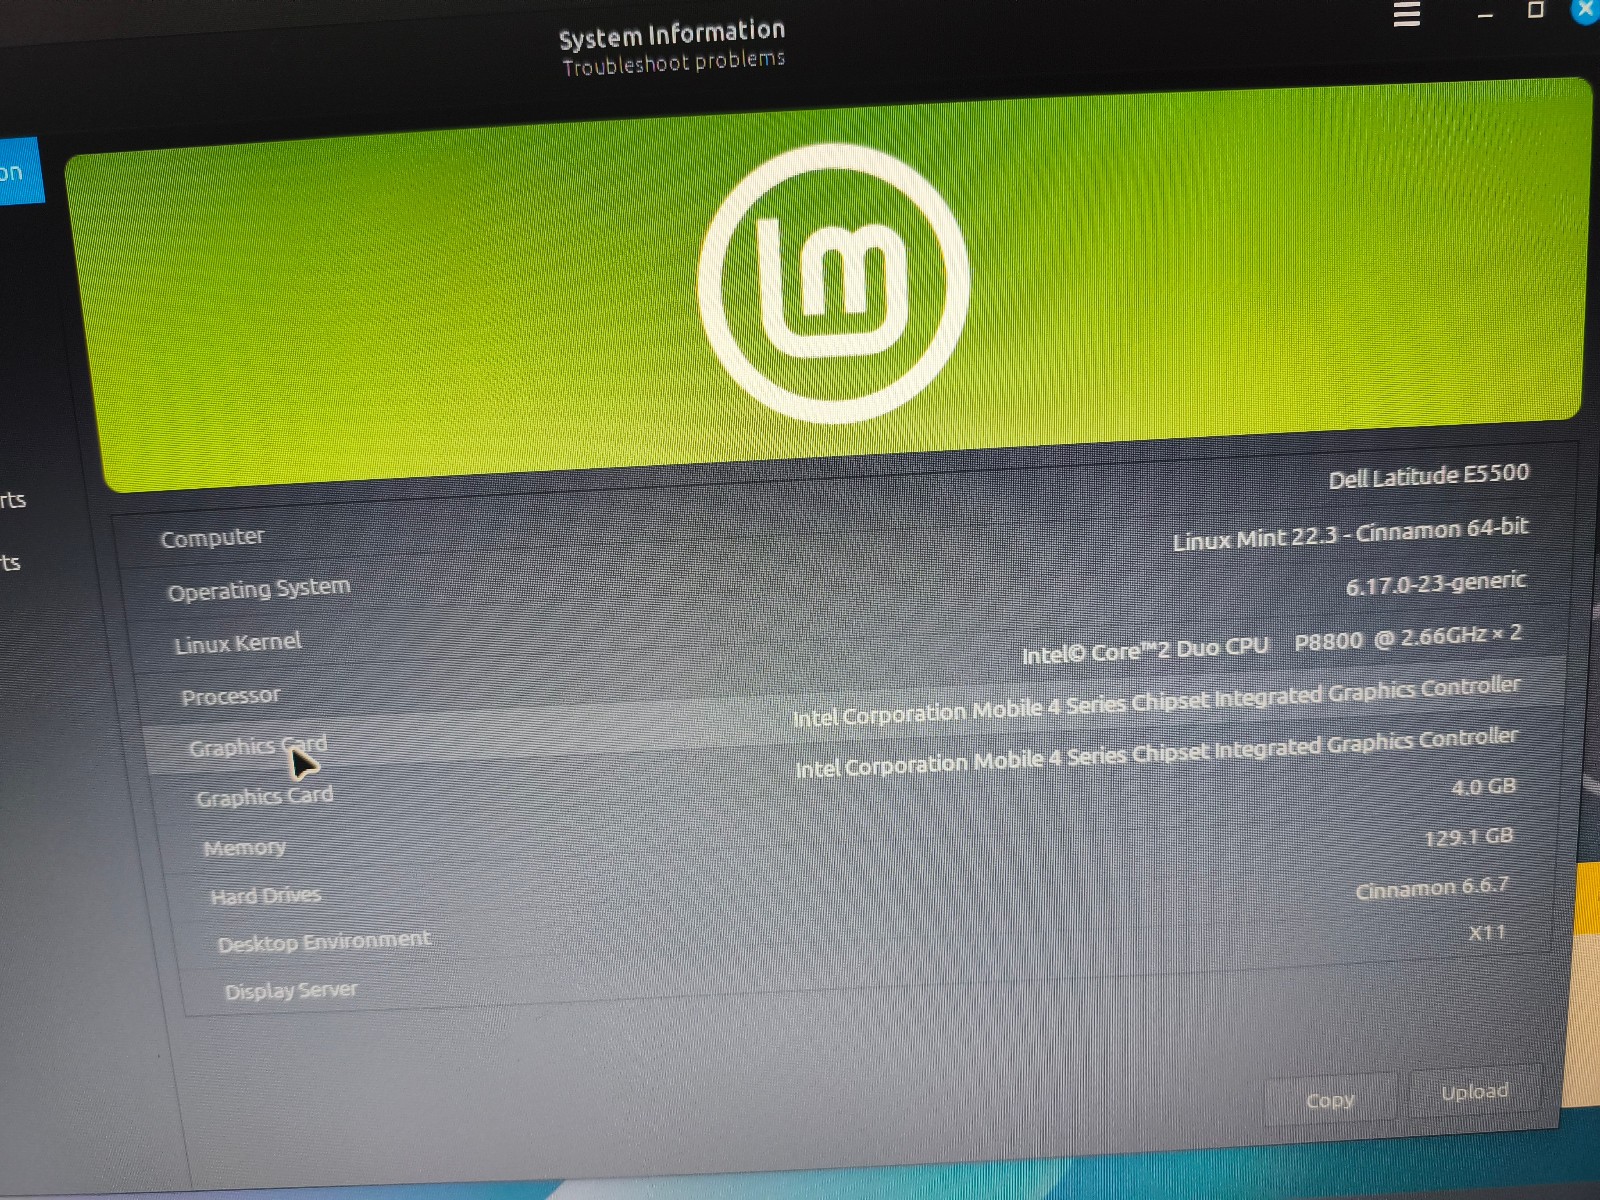Select the Operating System row label
1600x1200 pixels.
pos(259,589)
